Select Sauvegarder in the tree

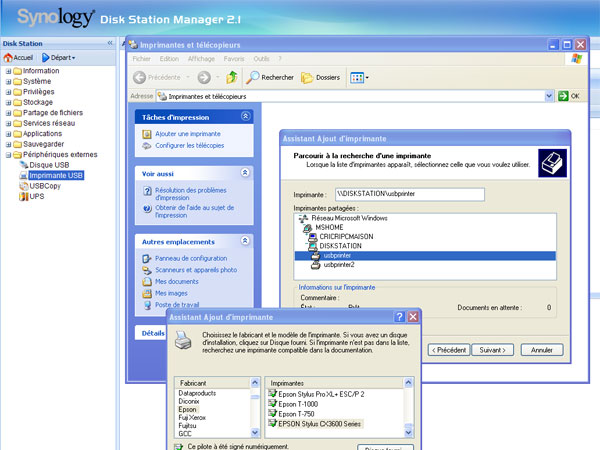coord(43,144)
